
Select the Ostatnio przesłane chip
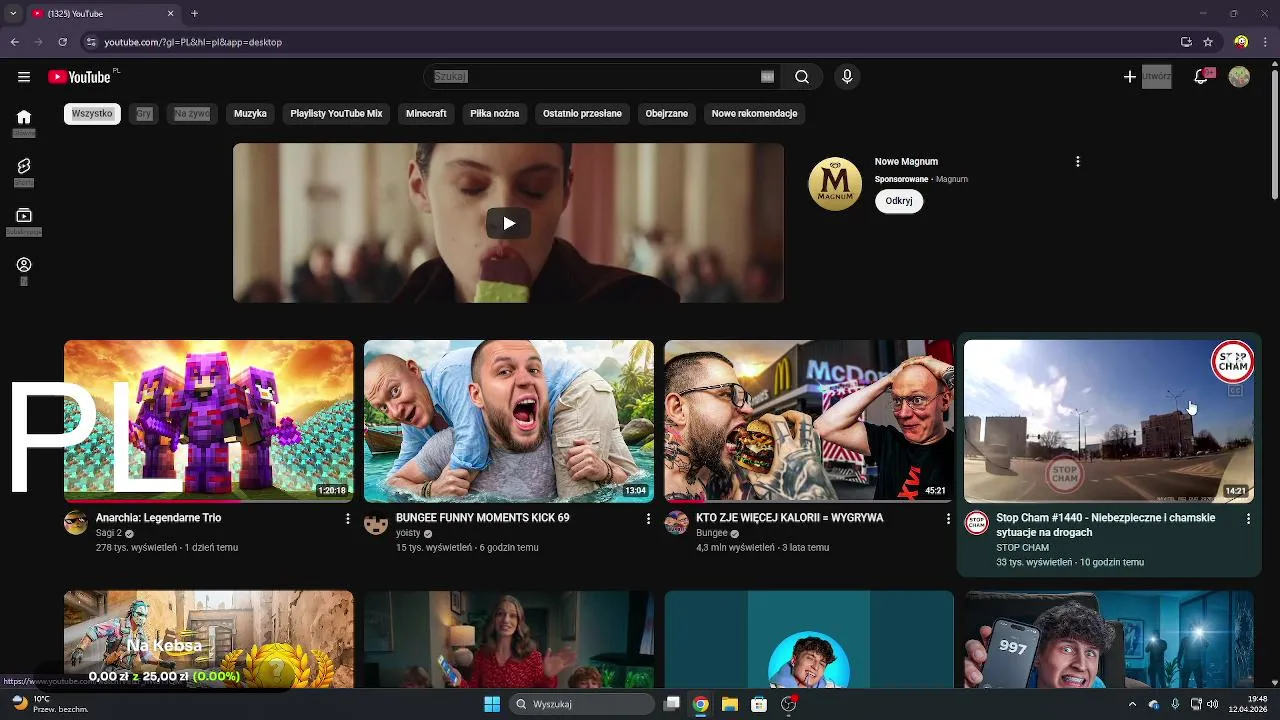pyautogui.click(x=582, y=114)
